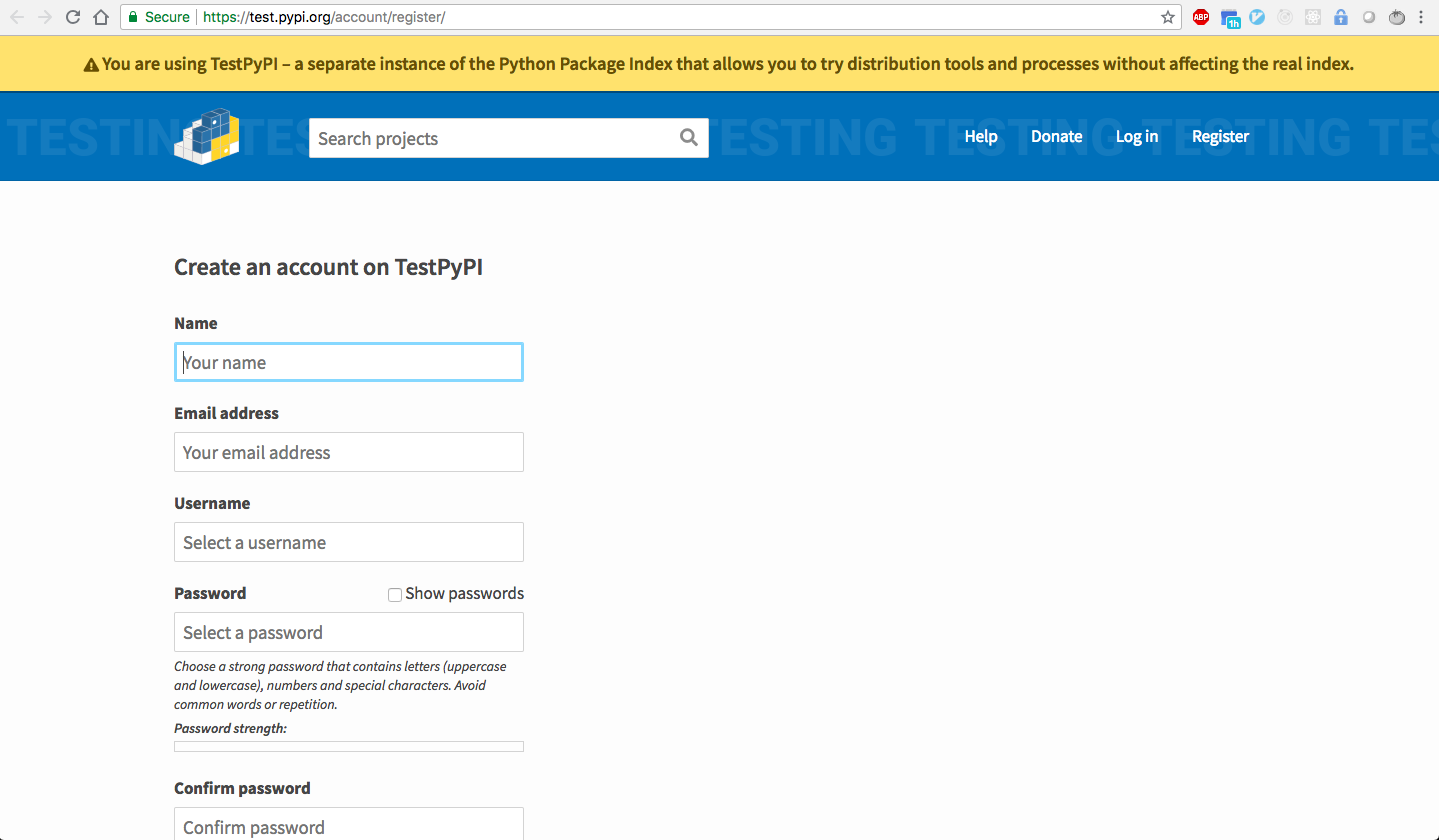Viewport: 1439px width, 840px height.
Task: Enable the Show passwords checkbox
Action: point(395,595)
